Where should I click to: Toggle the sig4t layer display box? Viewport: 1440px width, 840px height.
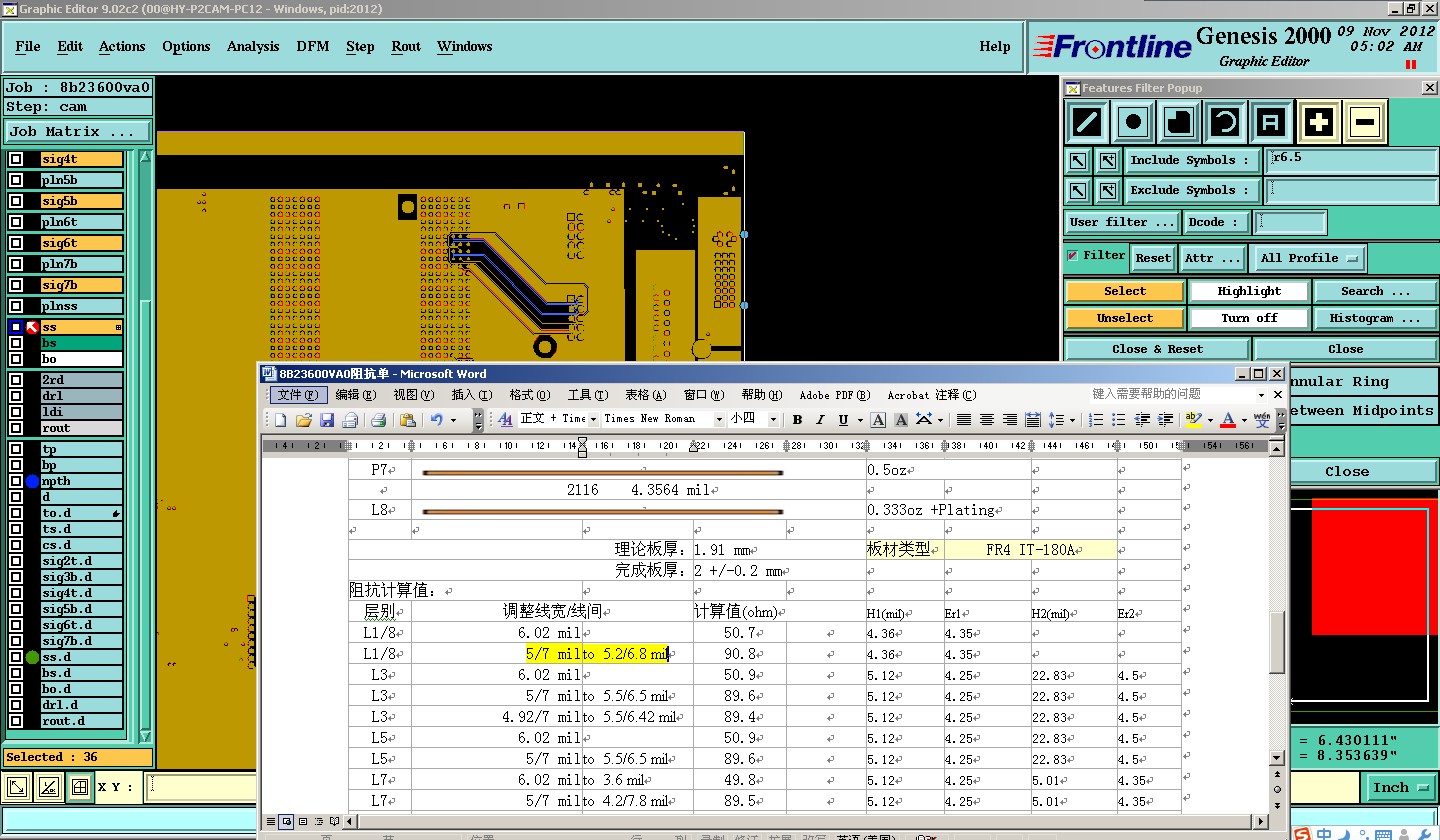16,159
